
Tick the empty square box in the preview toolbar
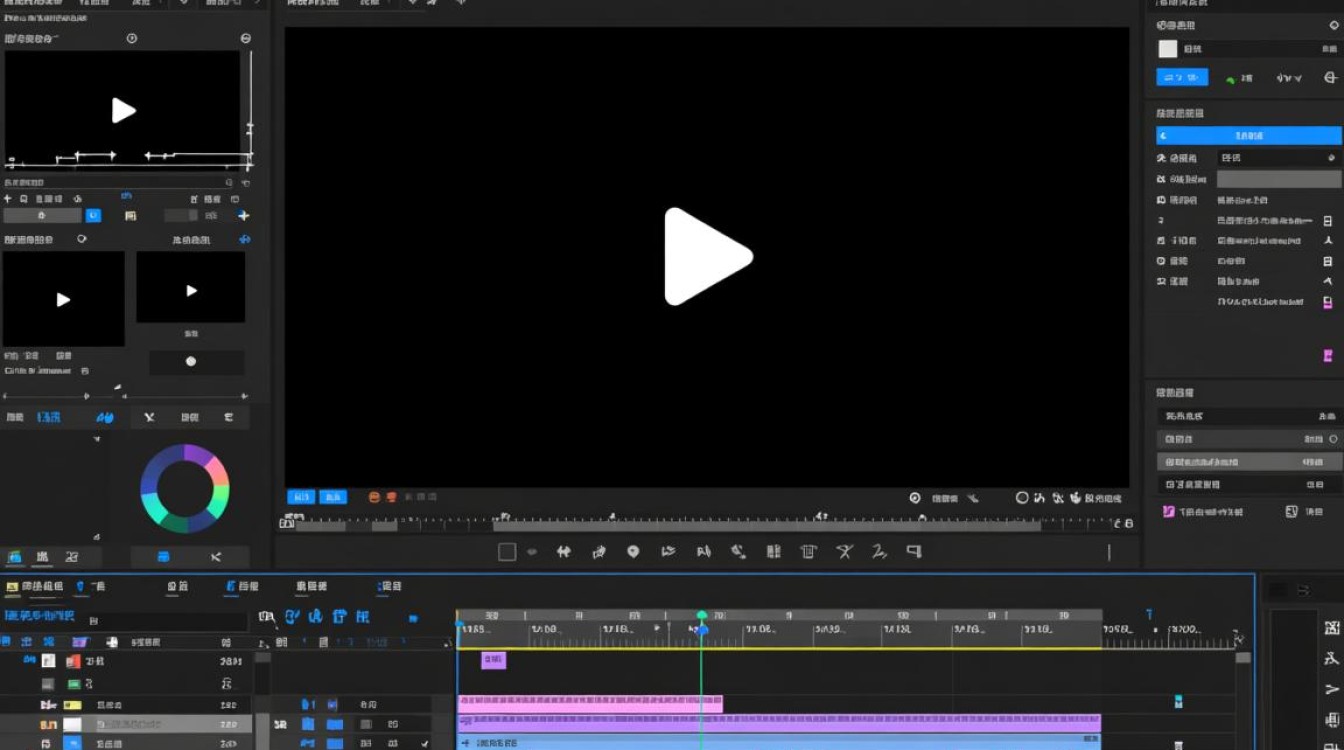coord(507,552)
